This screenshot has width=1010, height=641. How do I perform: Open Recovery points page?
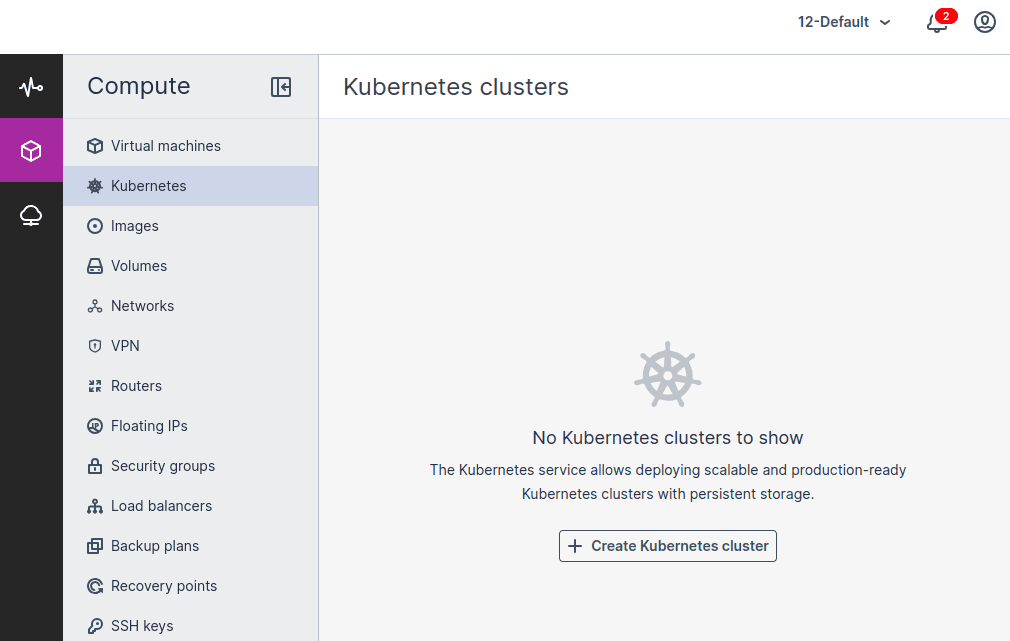tap(191, 586)
